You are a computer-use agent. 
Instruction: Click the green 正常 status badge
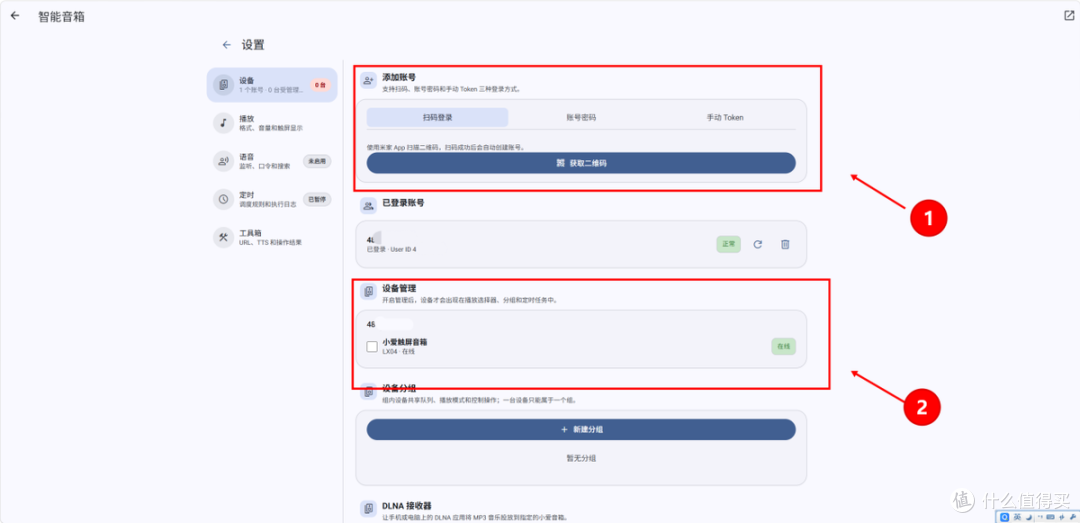(728, 244)
